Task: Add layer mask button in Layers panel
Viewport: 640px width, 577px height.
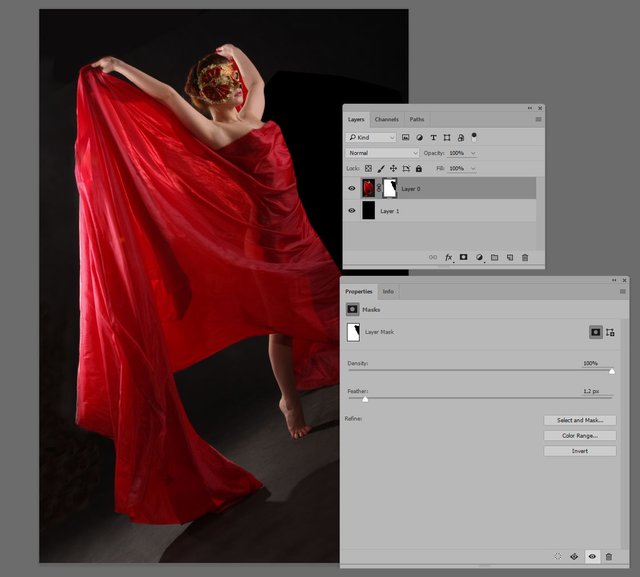Action: 464,257
